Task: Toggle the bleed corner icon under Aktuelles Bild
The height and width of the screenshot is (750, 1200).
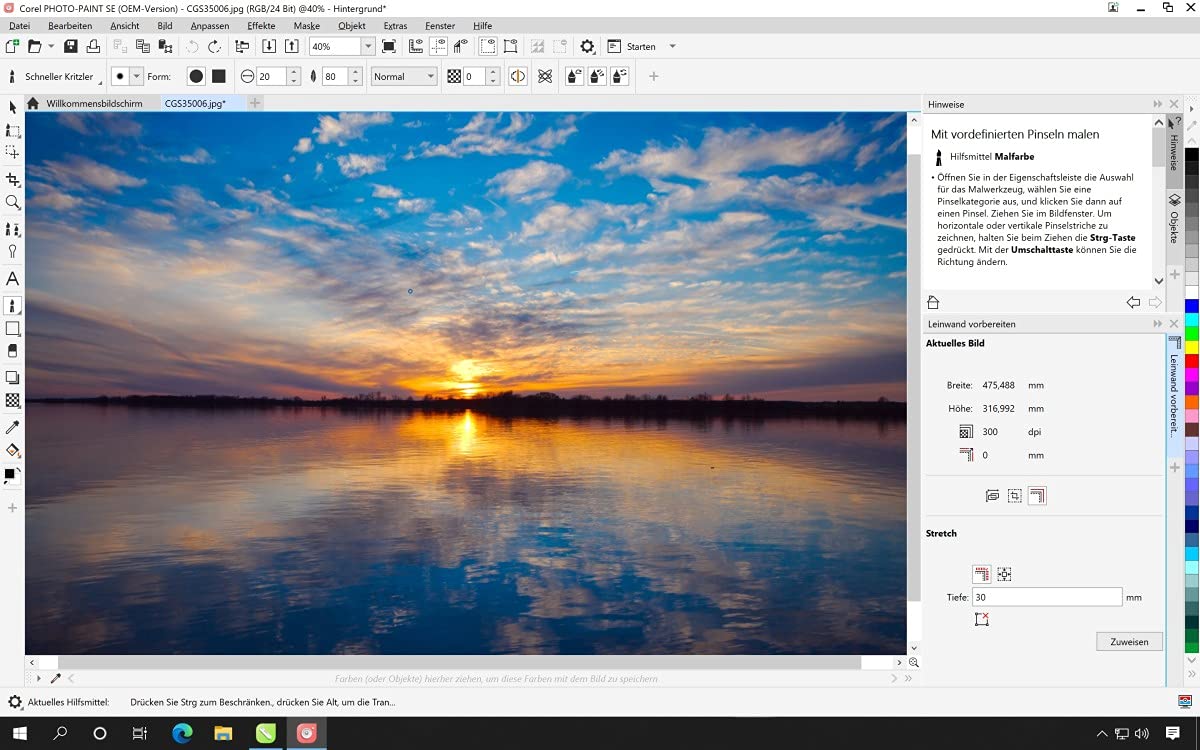Action: pos(1037,495)
